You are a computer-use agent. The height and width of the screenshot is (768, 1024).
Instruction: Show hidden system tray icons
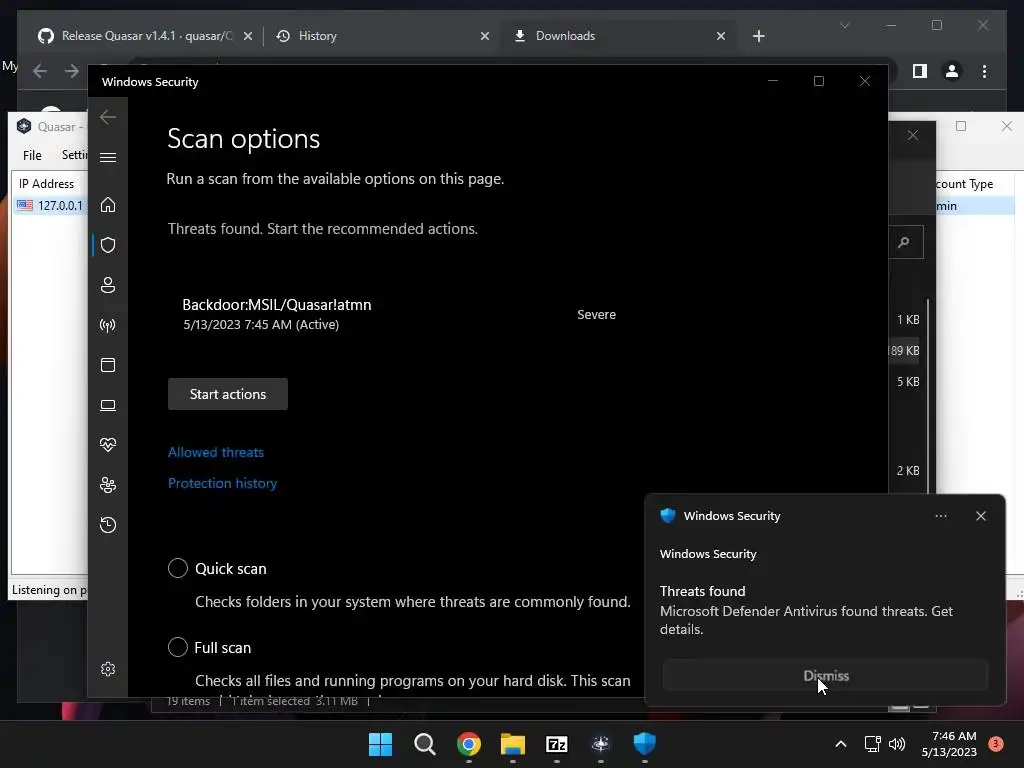841,744
